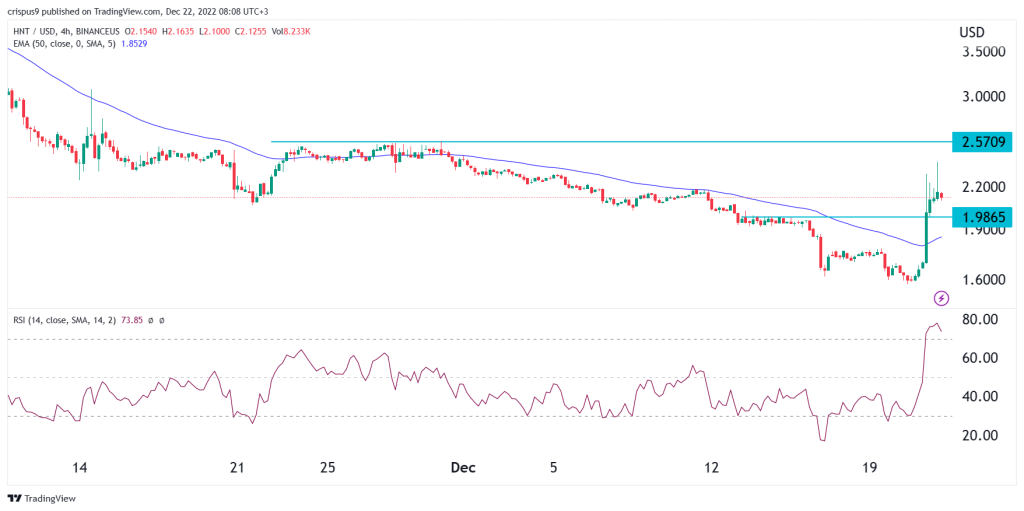Click the 3.0000 price axis label
The image size is (1024, 511).
point(982,97)
